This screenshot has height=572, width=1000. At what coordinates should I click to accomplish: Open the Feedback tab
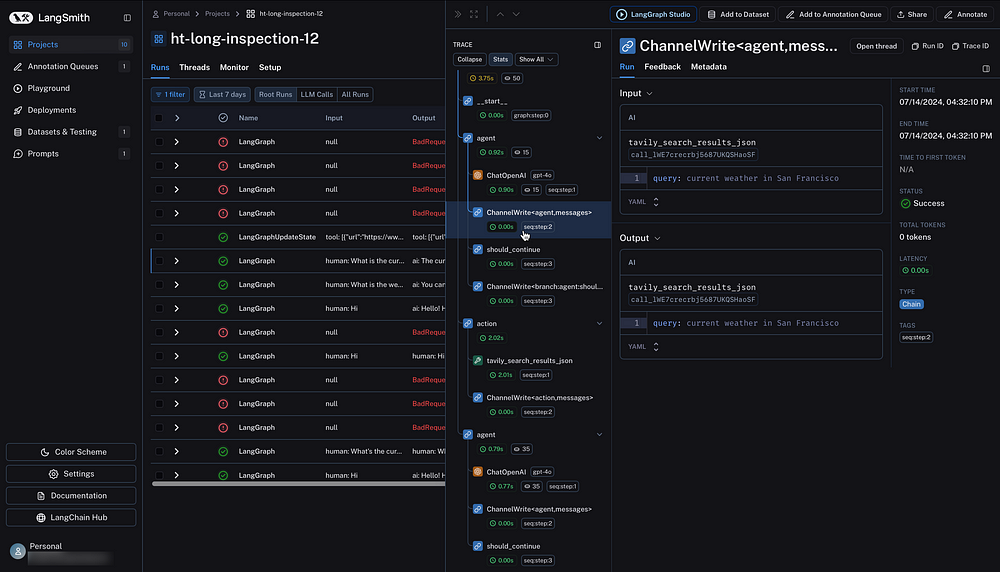click(662, 66)
